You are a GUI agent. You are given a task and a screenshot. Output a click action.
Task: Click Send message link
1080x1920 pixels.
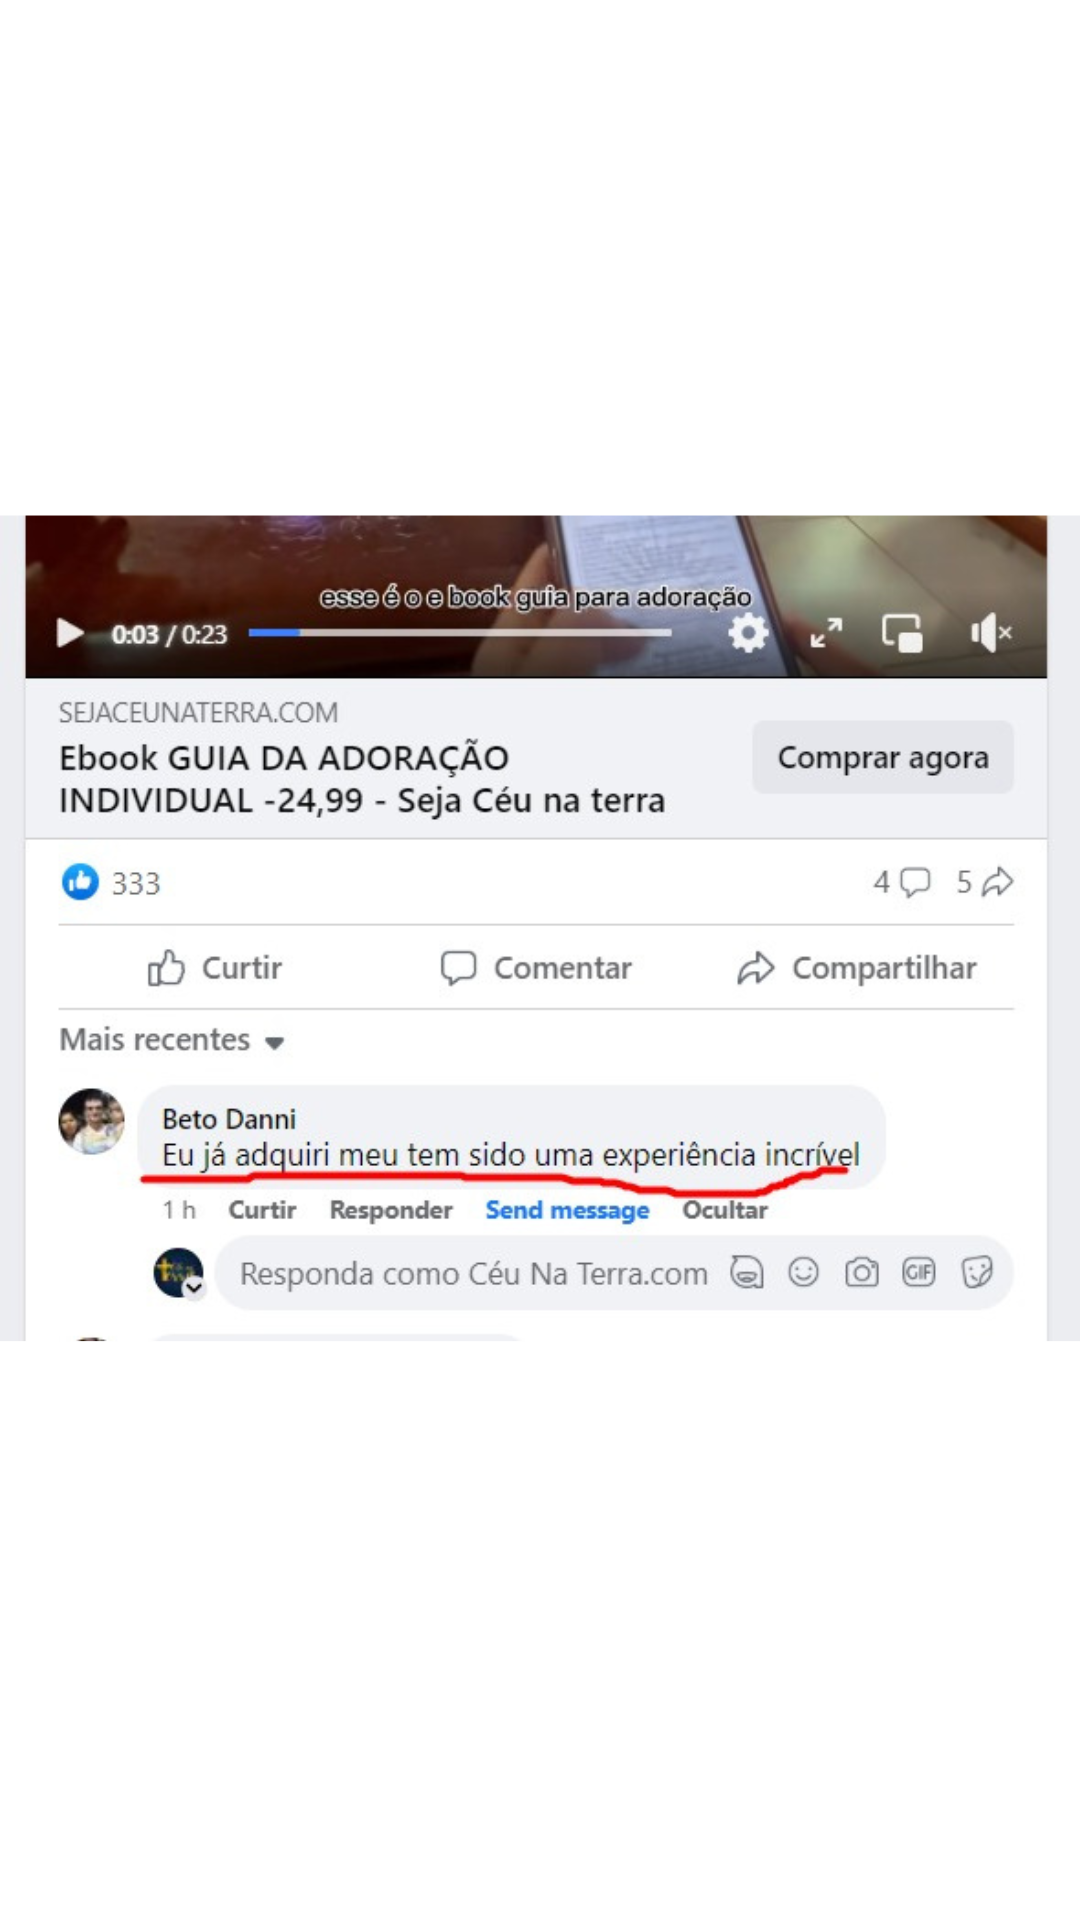tap(567, 1210)
